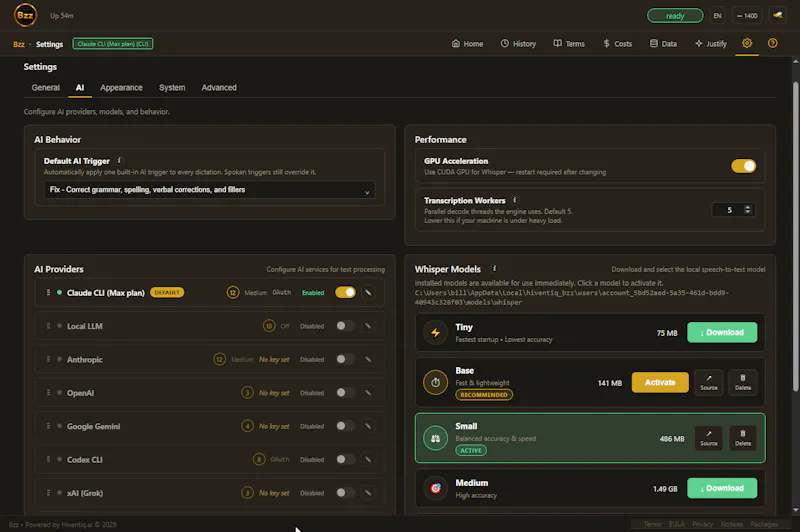The height and width of the screenshot is (532, 800).
Task: Switch to the General settings tab
Action: tap(45, 87)
